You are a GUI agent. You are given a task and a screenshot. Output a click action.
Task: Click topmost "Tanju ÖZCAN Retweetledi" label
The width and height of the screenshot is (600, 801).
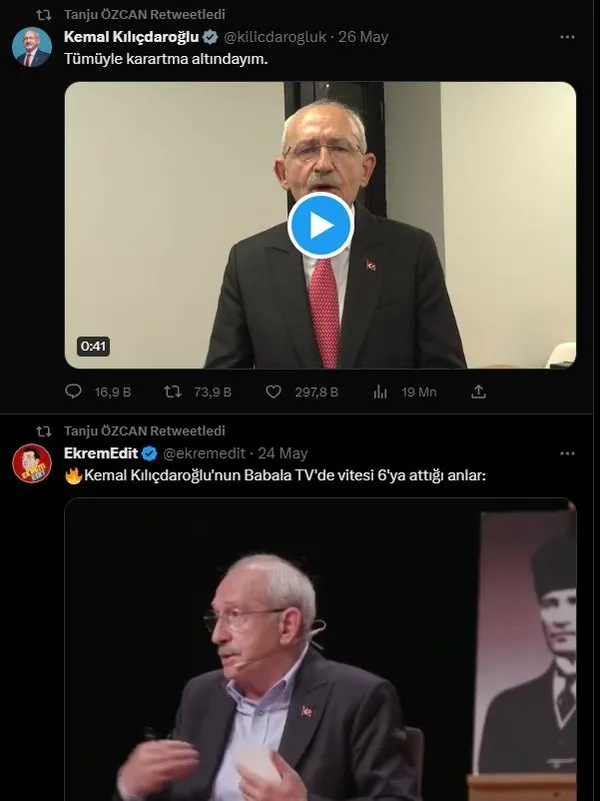click(144, 15)
